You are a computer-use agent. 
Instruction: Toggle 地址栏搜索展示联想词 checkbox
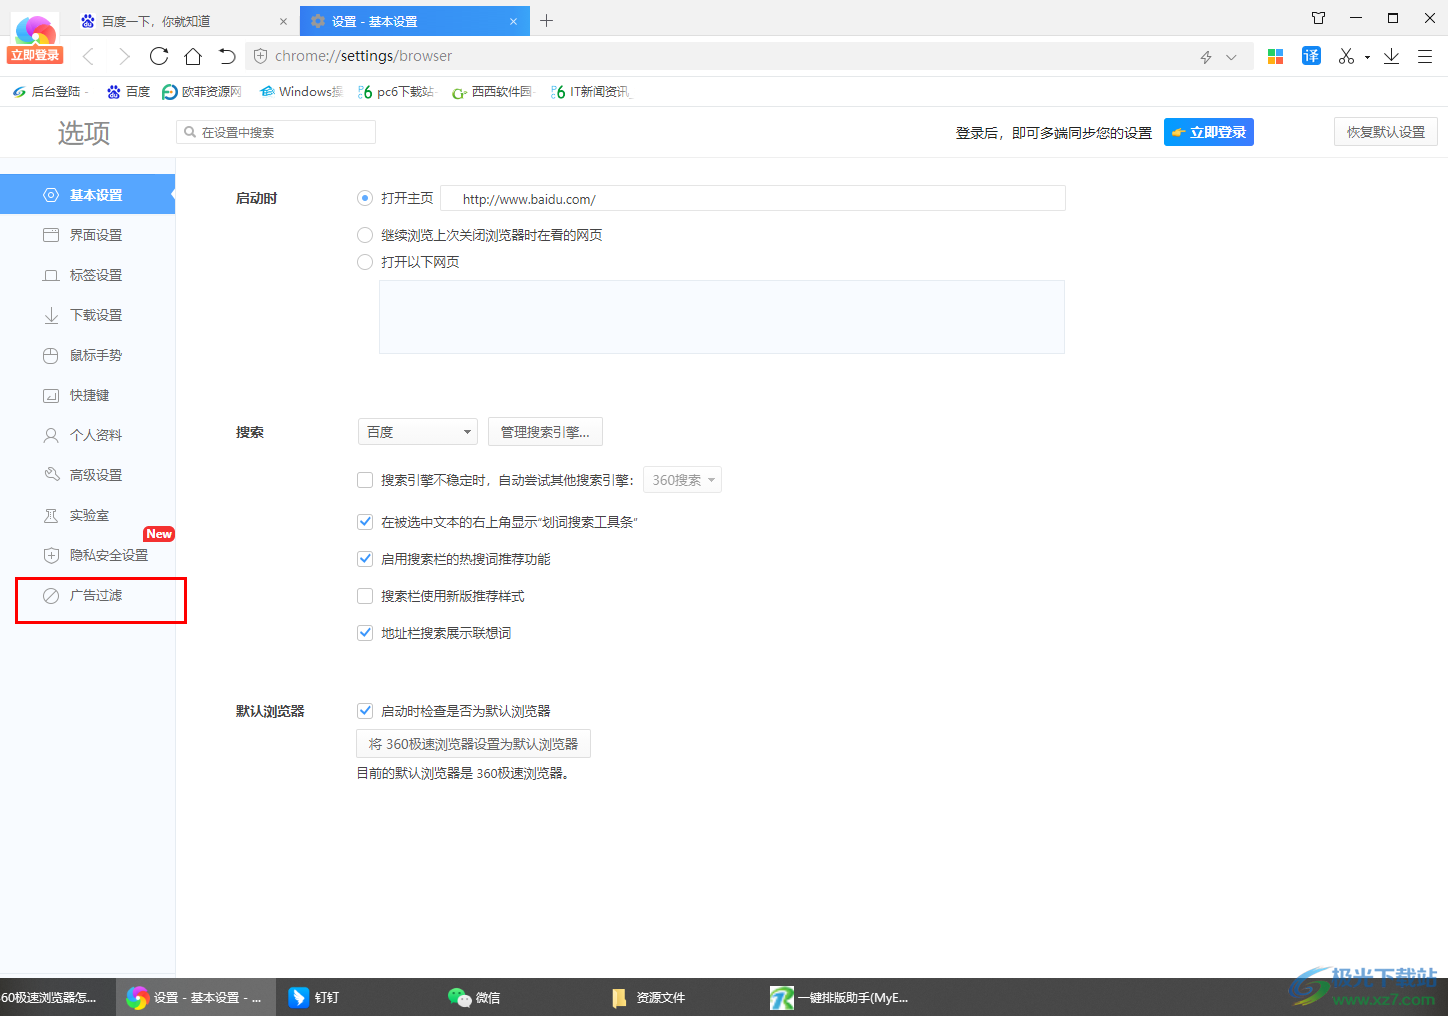click(365, 633)
